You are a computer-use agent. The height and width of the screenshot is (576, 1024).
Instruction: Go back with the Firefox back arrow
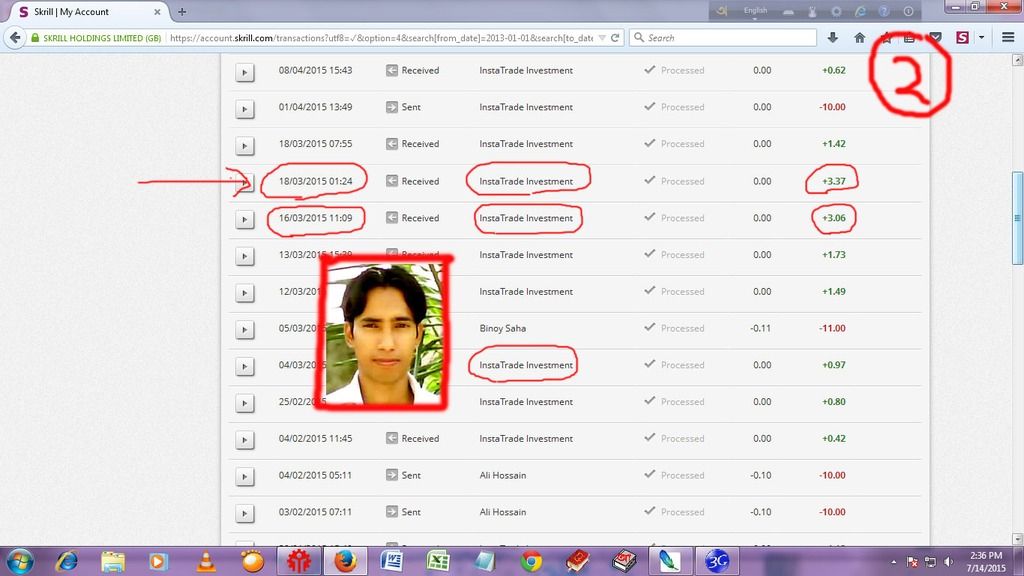pyautogui.click(x=15, y=38)
